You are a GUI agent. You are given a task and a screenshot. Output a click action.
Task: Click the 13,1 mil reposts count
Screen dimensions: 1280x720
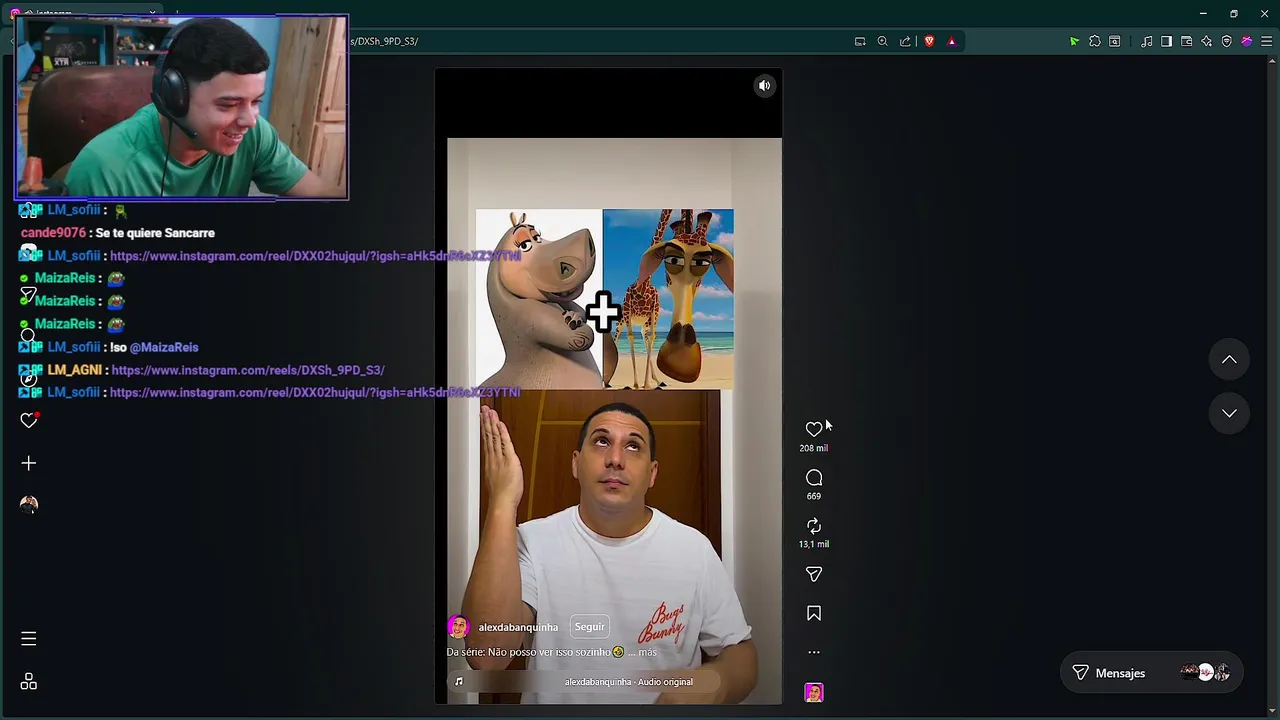point(814,544)
